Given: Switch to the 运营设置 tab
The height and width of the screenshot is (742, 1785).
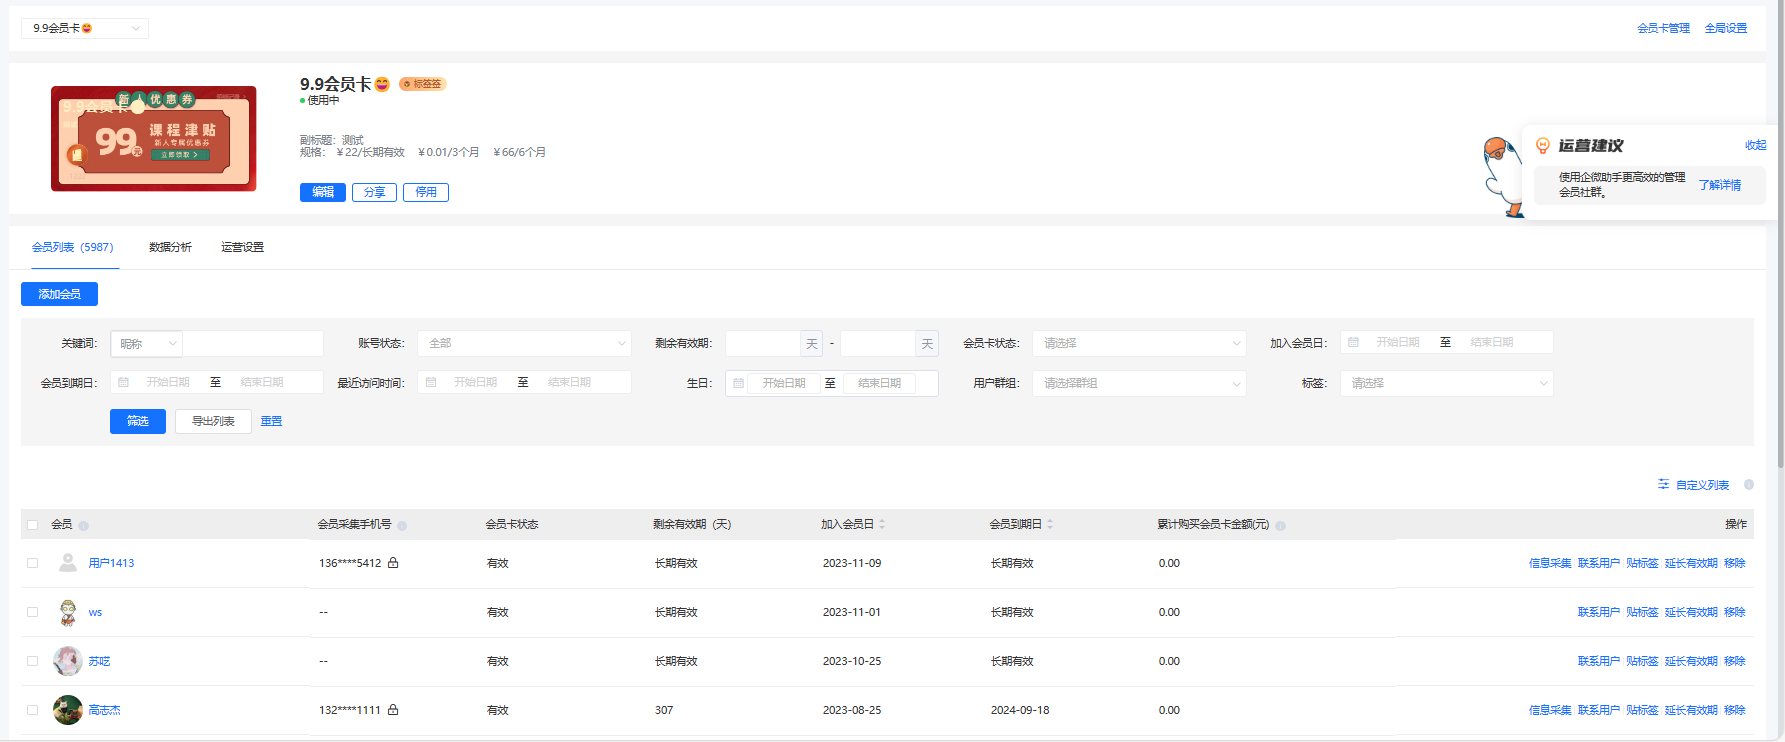Looking at the screenshot, I should click(x=242, y=247).
